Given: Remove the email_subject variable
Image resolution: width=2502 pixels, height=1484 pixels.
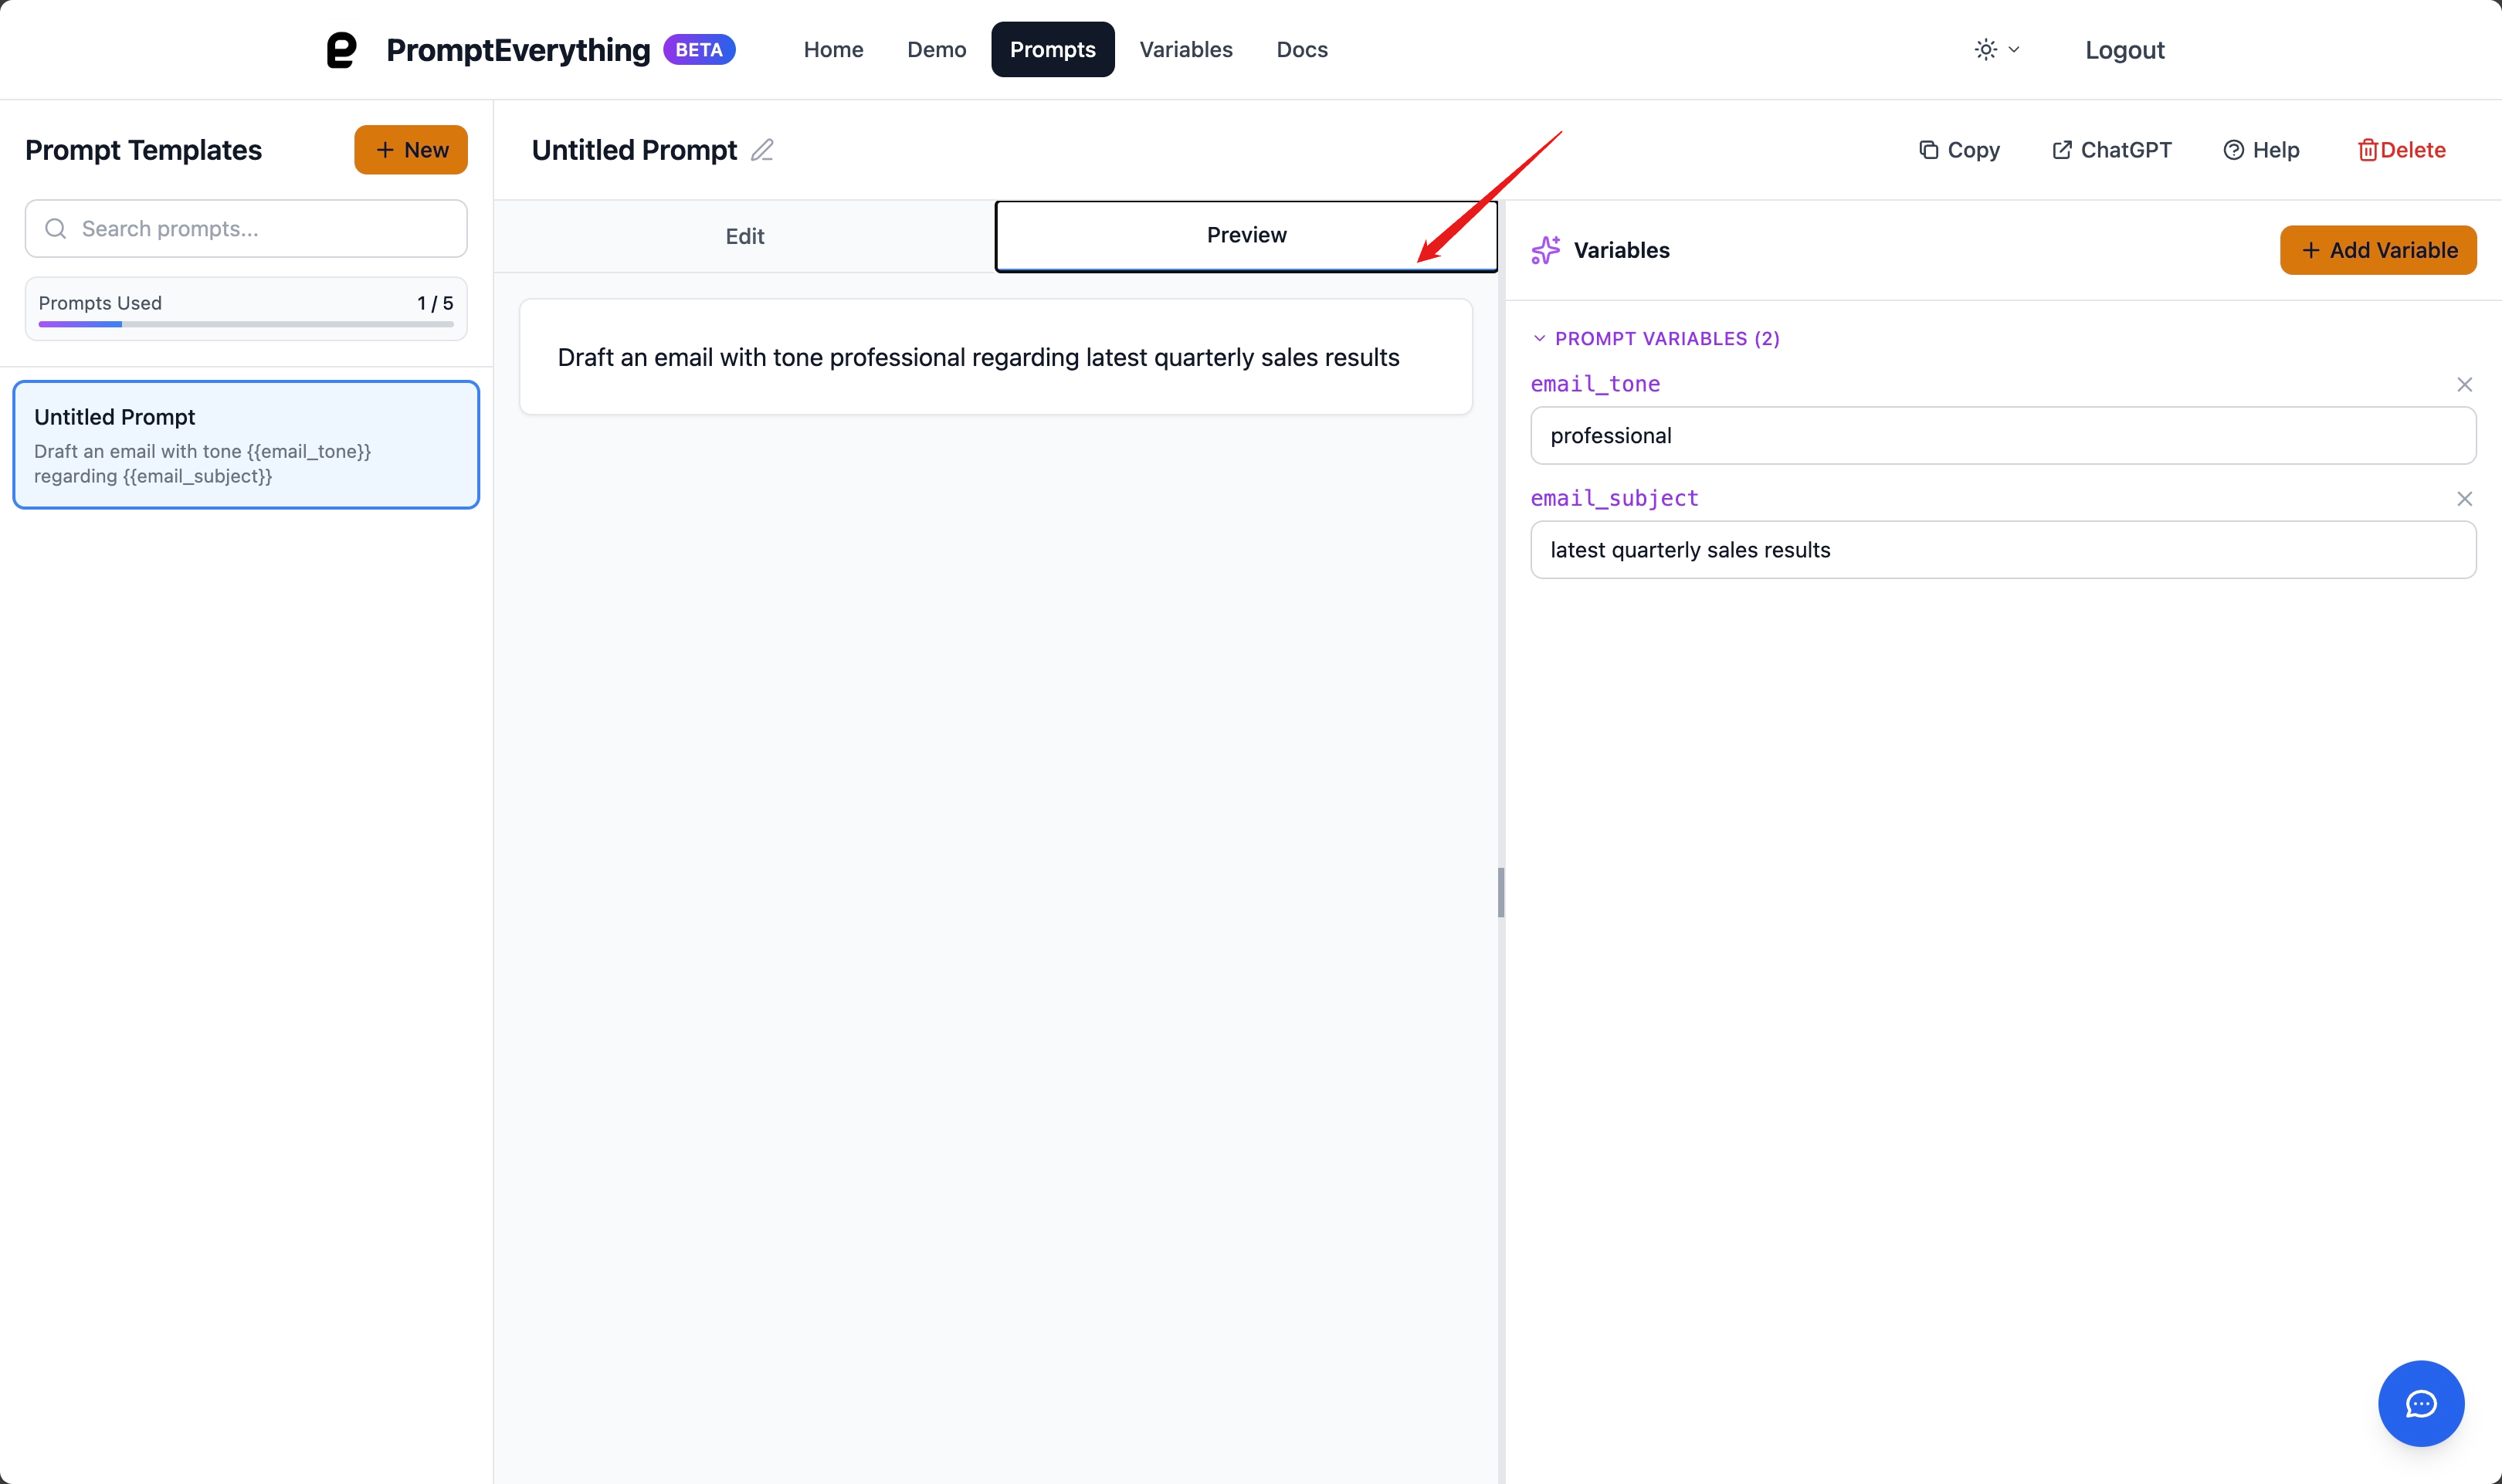Looking at the screenshot, I should (x=2464, y=499).
